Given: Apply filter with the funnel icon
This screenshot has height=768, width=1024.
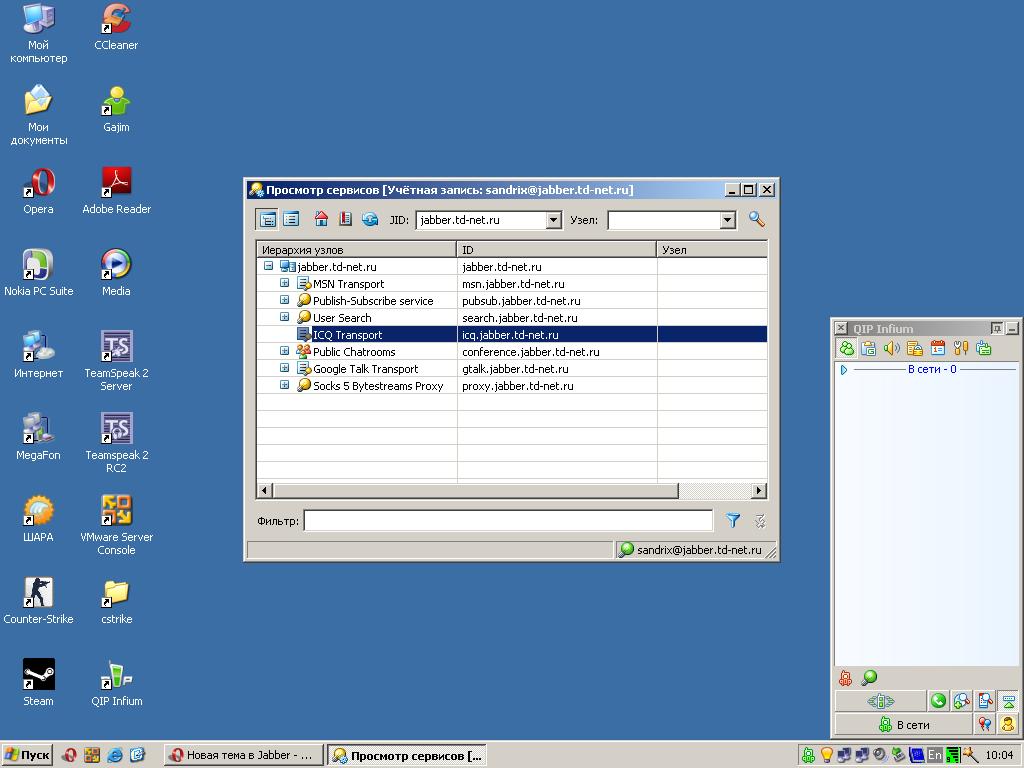Looking at the screenshot, I should 733,520.
